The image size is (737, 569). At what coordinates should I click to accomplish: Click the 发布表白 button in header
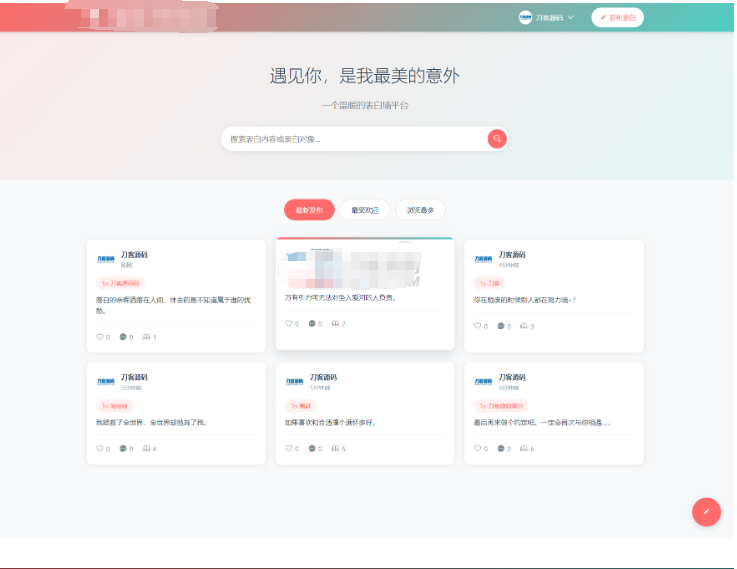[617, 17]
